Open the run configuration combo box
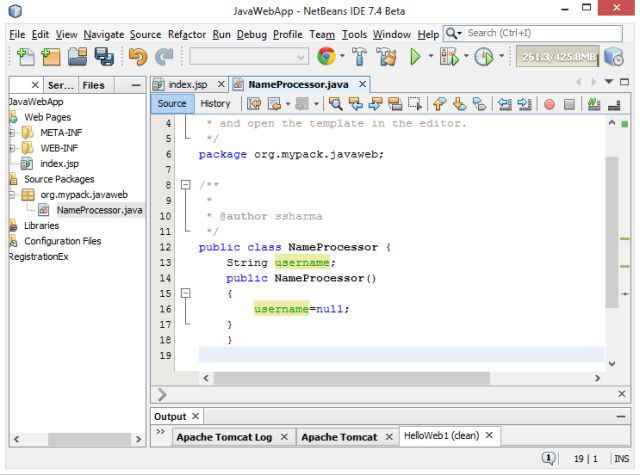The image size is (640, 475). coord(249,57)
